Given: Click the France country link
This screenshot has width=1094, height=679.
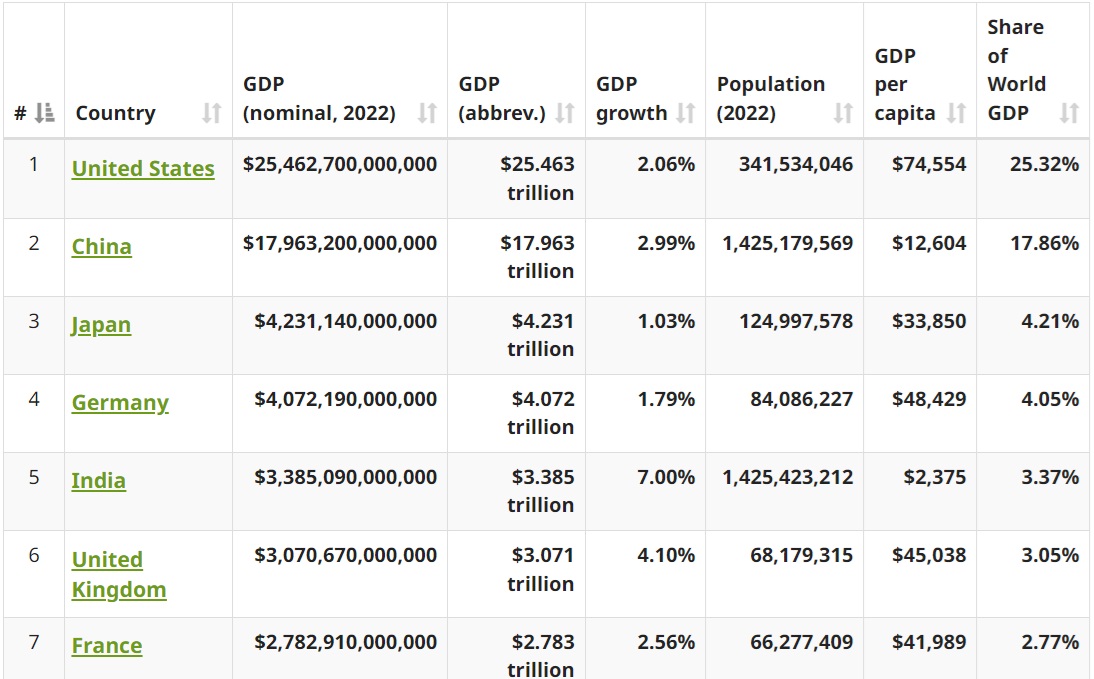Looking at the screenshot, I should click(x=107, y=646).
